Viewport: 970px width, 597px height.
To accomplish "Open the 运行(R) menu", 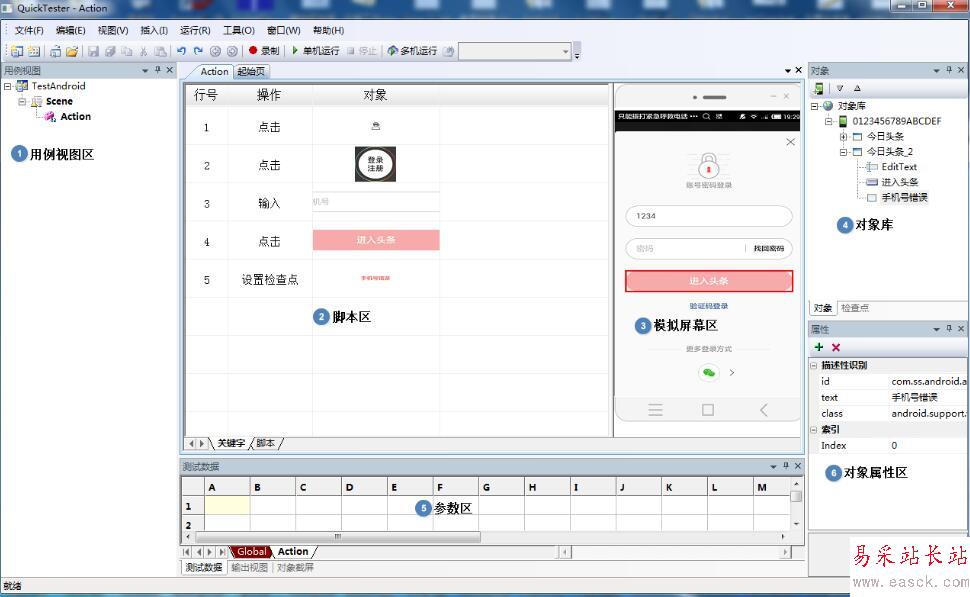I will pos(195,30).
